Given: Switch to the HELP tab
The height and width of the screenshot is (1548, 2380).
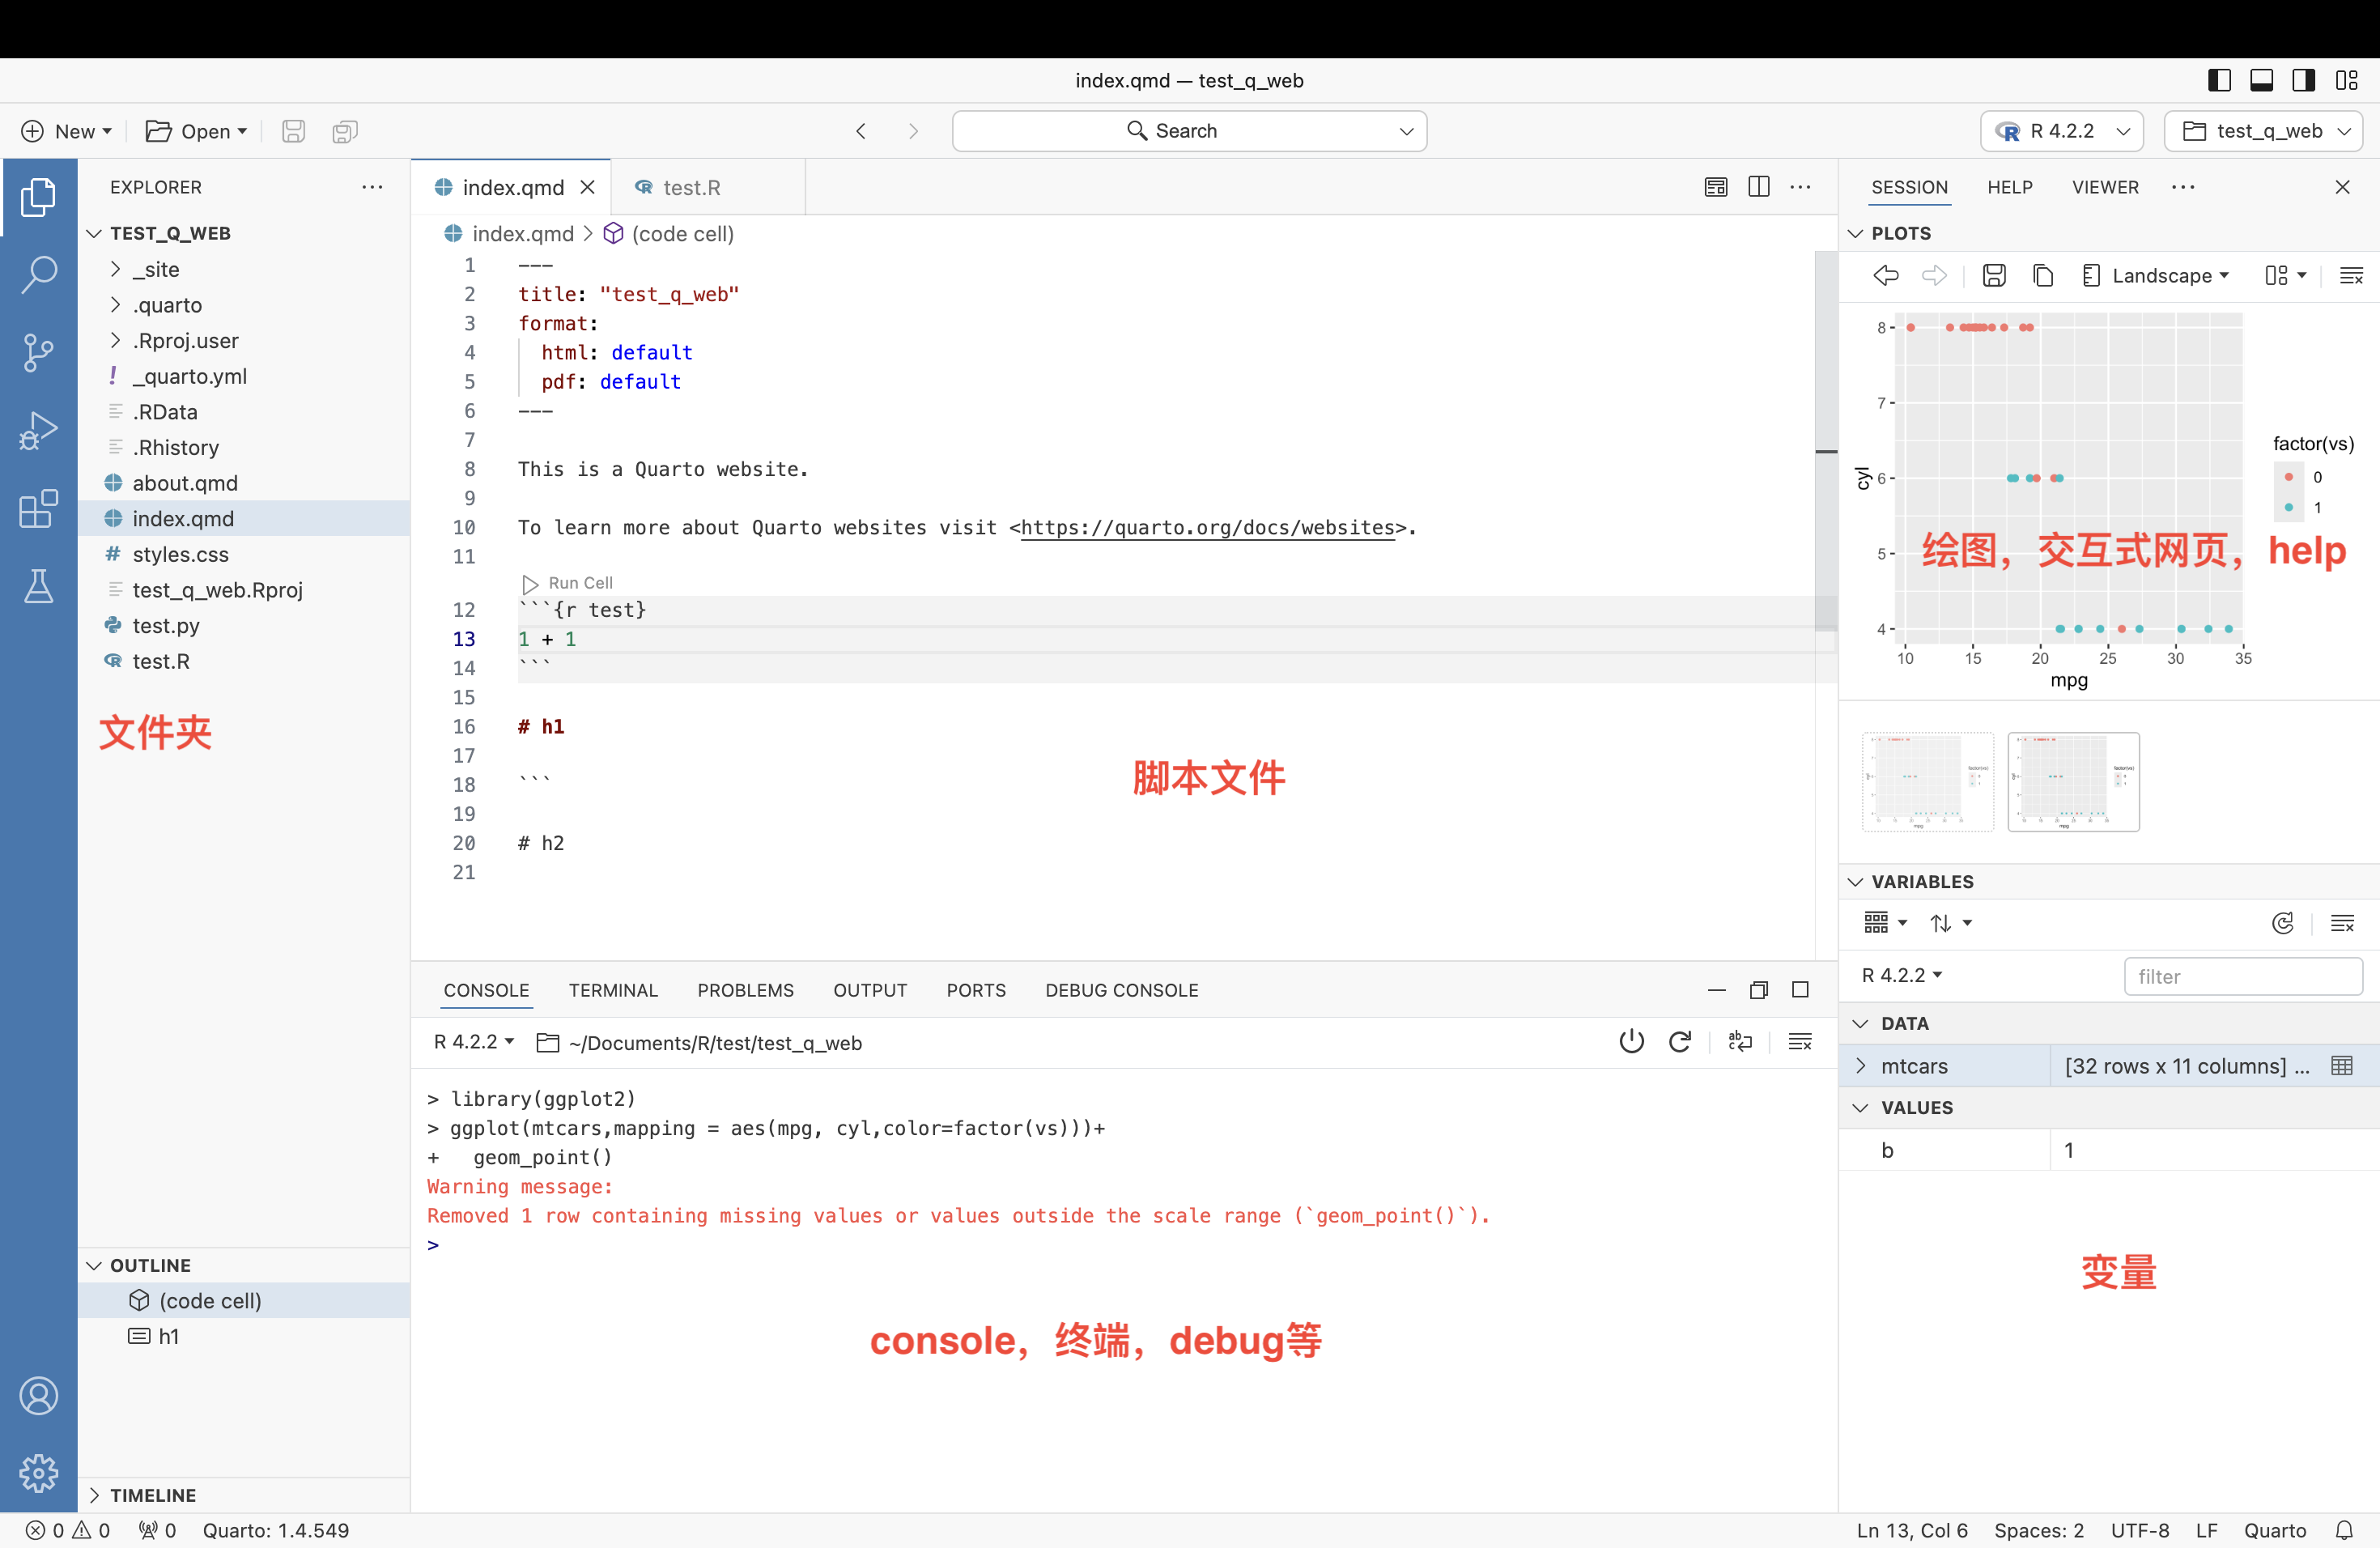Looking at the screenshot, I should (x=2009, y=187).
